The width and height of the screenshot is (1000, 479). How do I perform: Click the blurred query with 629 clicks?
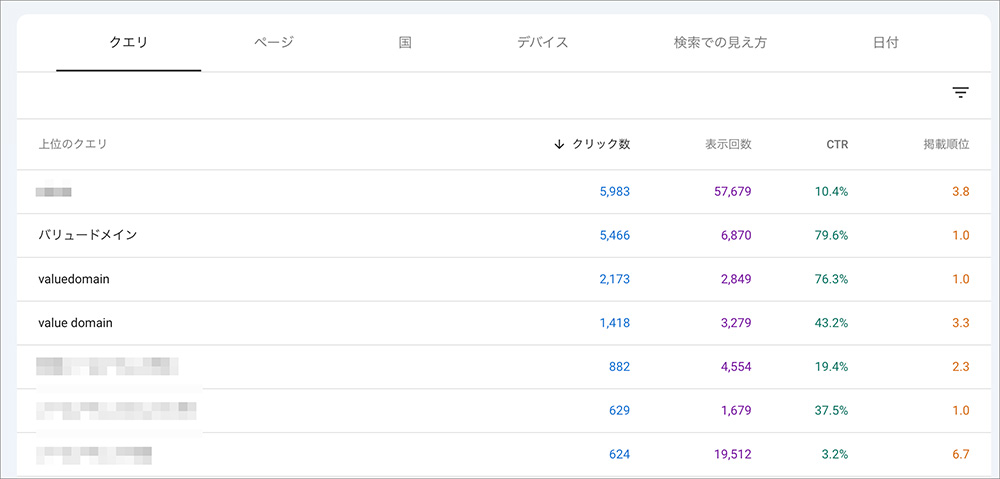click(116, 410)
